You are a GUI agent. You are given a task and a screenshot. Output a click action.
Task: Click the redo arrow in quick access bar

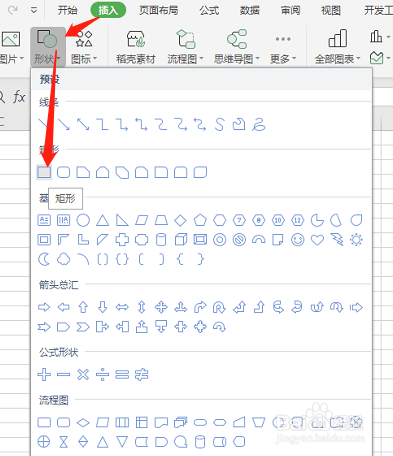(x=13, y=10)
